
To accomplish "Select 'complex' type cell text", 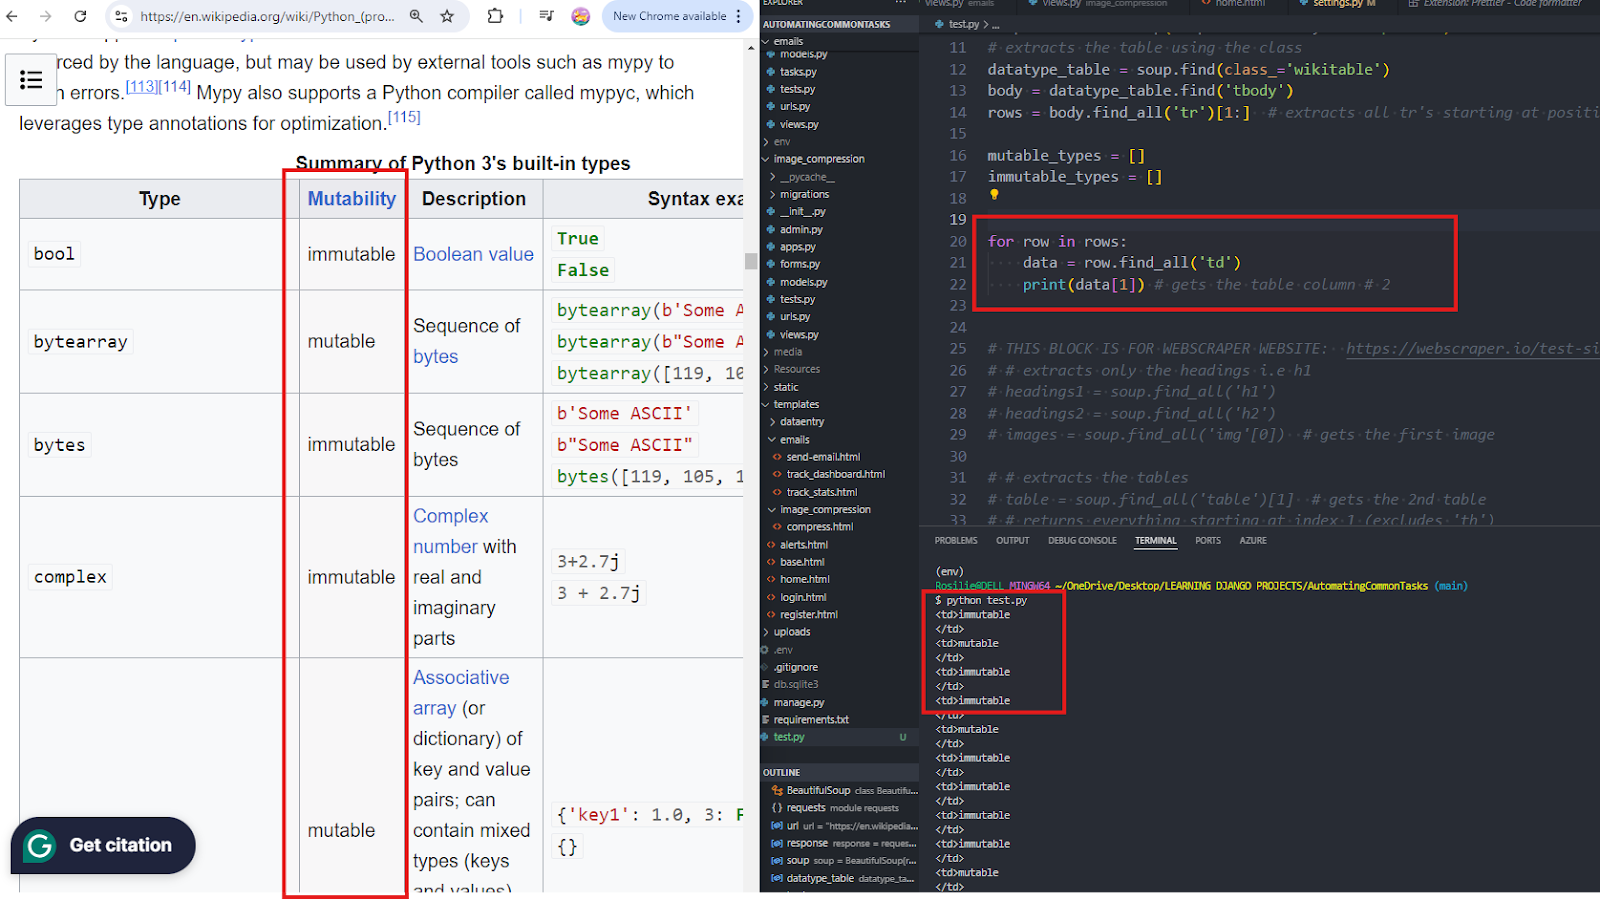I will (70, 577).
